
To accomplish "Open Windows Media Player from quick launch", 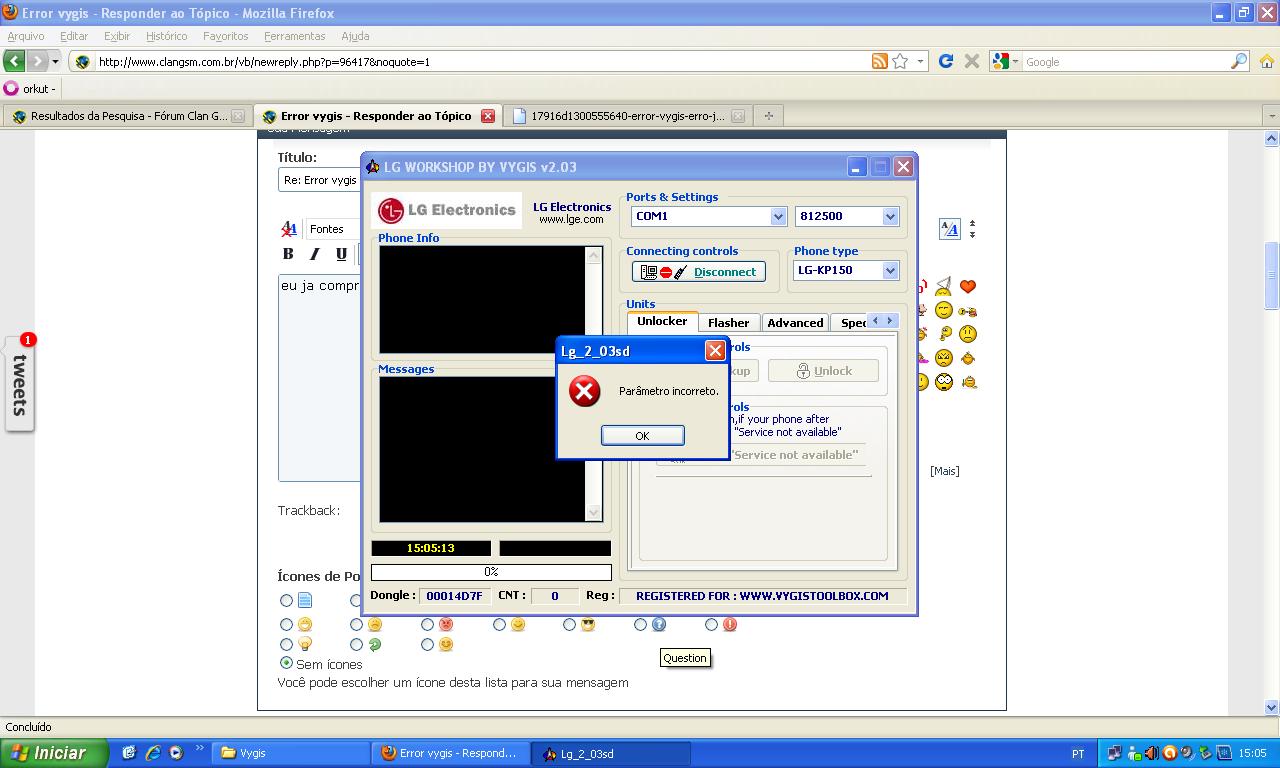I will click(176, 753).
